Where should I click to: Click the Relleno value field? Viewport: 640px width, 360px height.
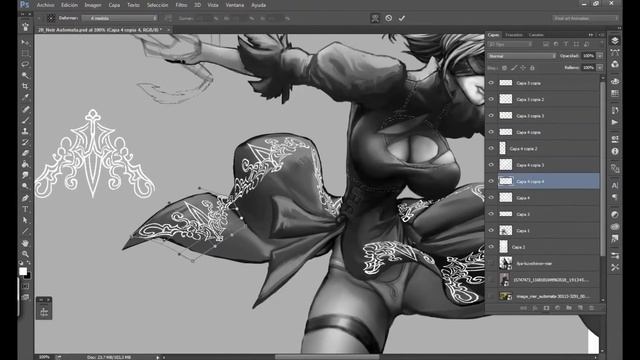(588, 68)
